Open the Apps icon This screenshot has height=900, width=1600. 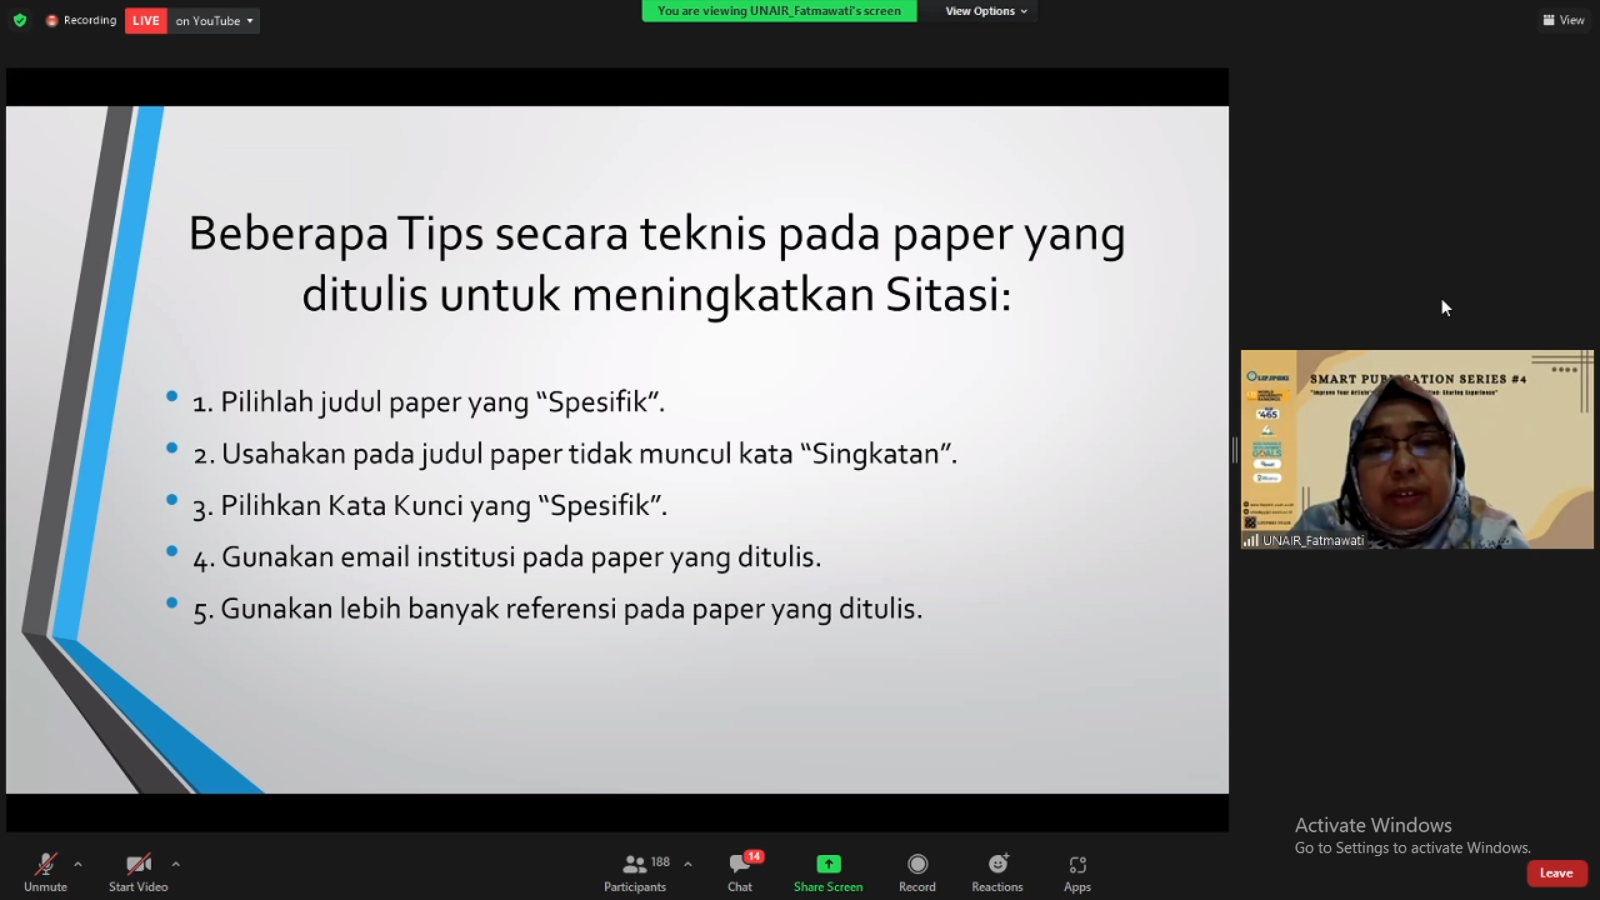(x=1077, y=864)
